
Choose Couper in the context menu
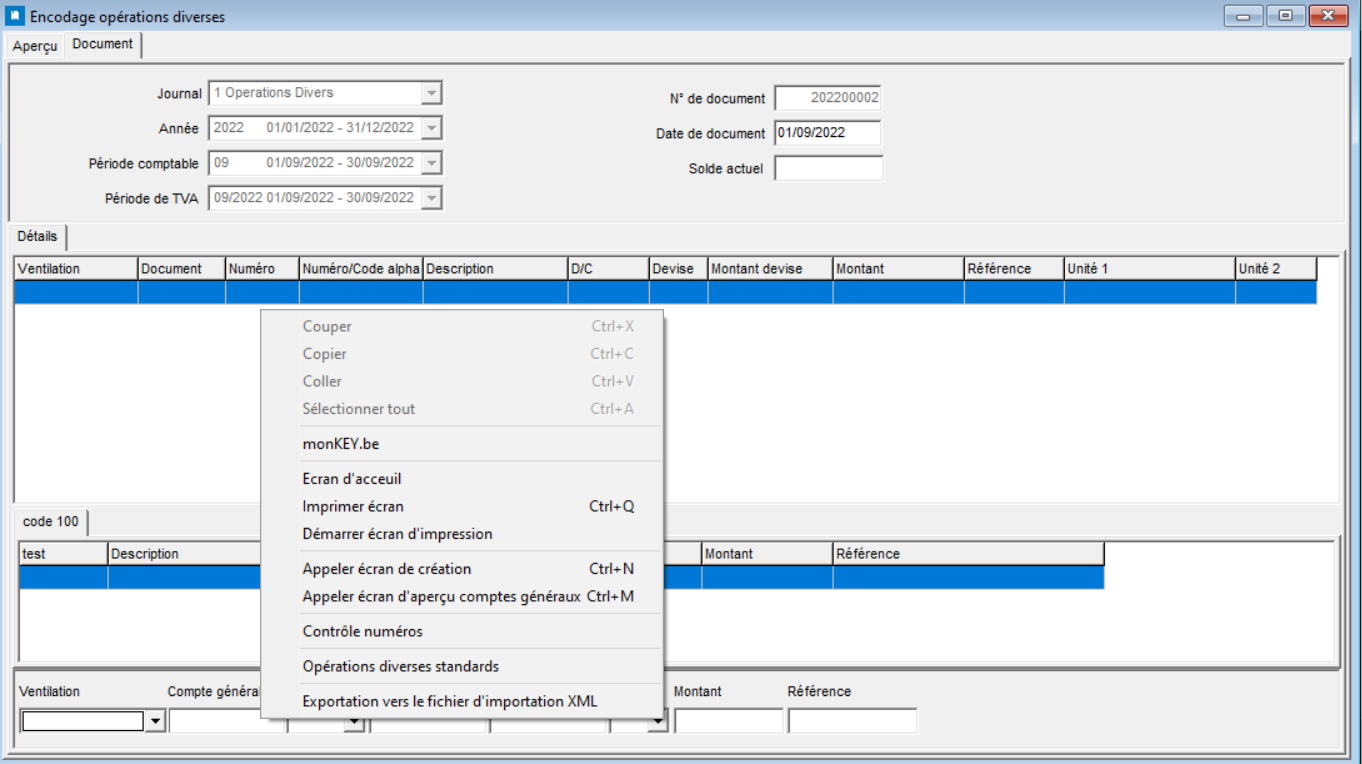click(x=461, y=327)
